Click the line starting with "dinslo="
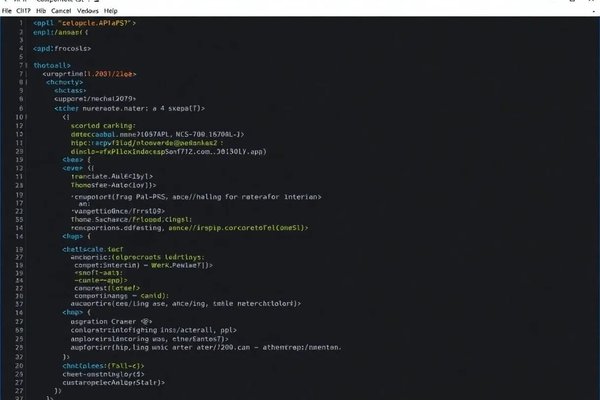Screen dimensions: 600x400 pyautogui.click(x=168, y=152)
